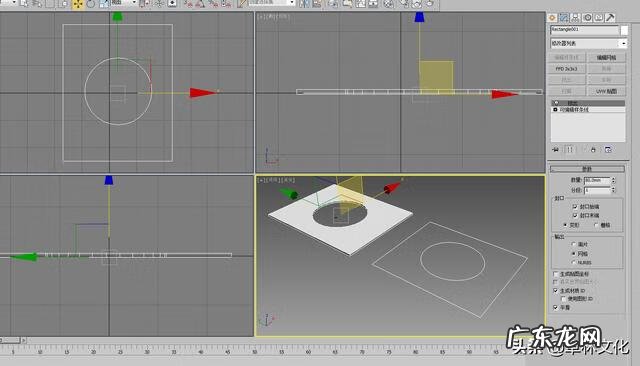Click the Pin Stack icon
Image resolution: width=640 pixels, height=366 pixels.
click(x=556, y=150)
